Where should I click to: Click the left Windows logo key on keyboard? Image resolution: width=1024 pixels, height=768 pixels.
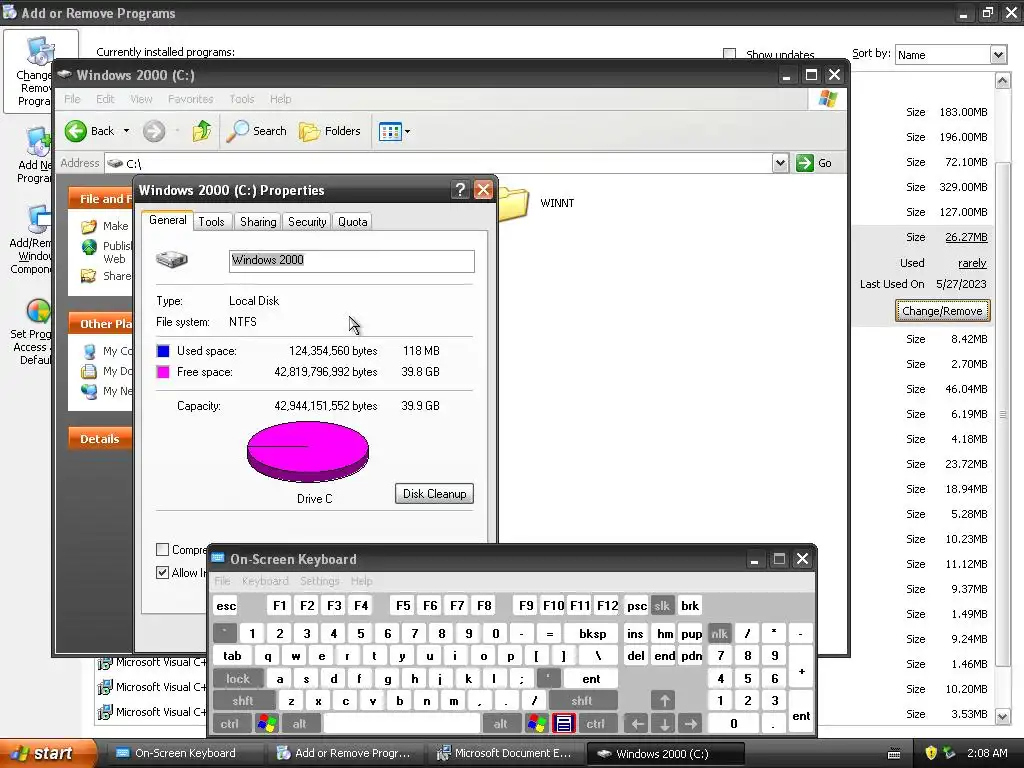[x=266, y=724]
